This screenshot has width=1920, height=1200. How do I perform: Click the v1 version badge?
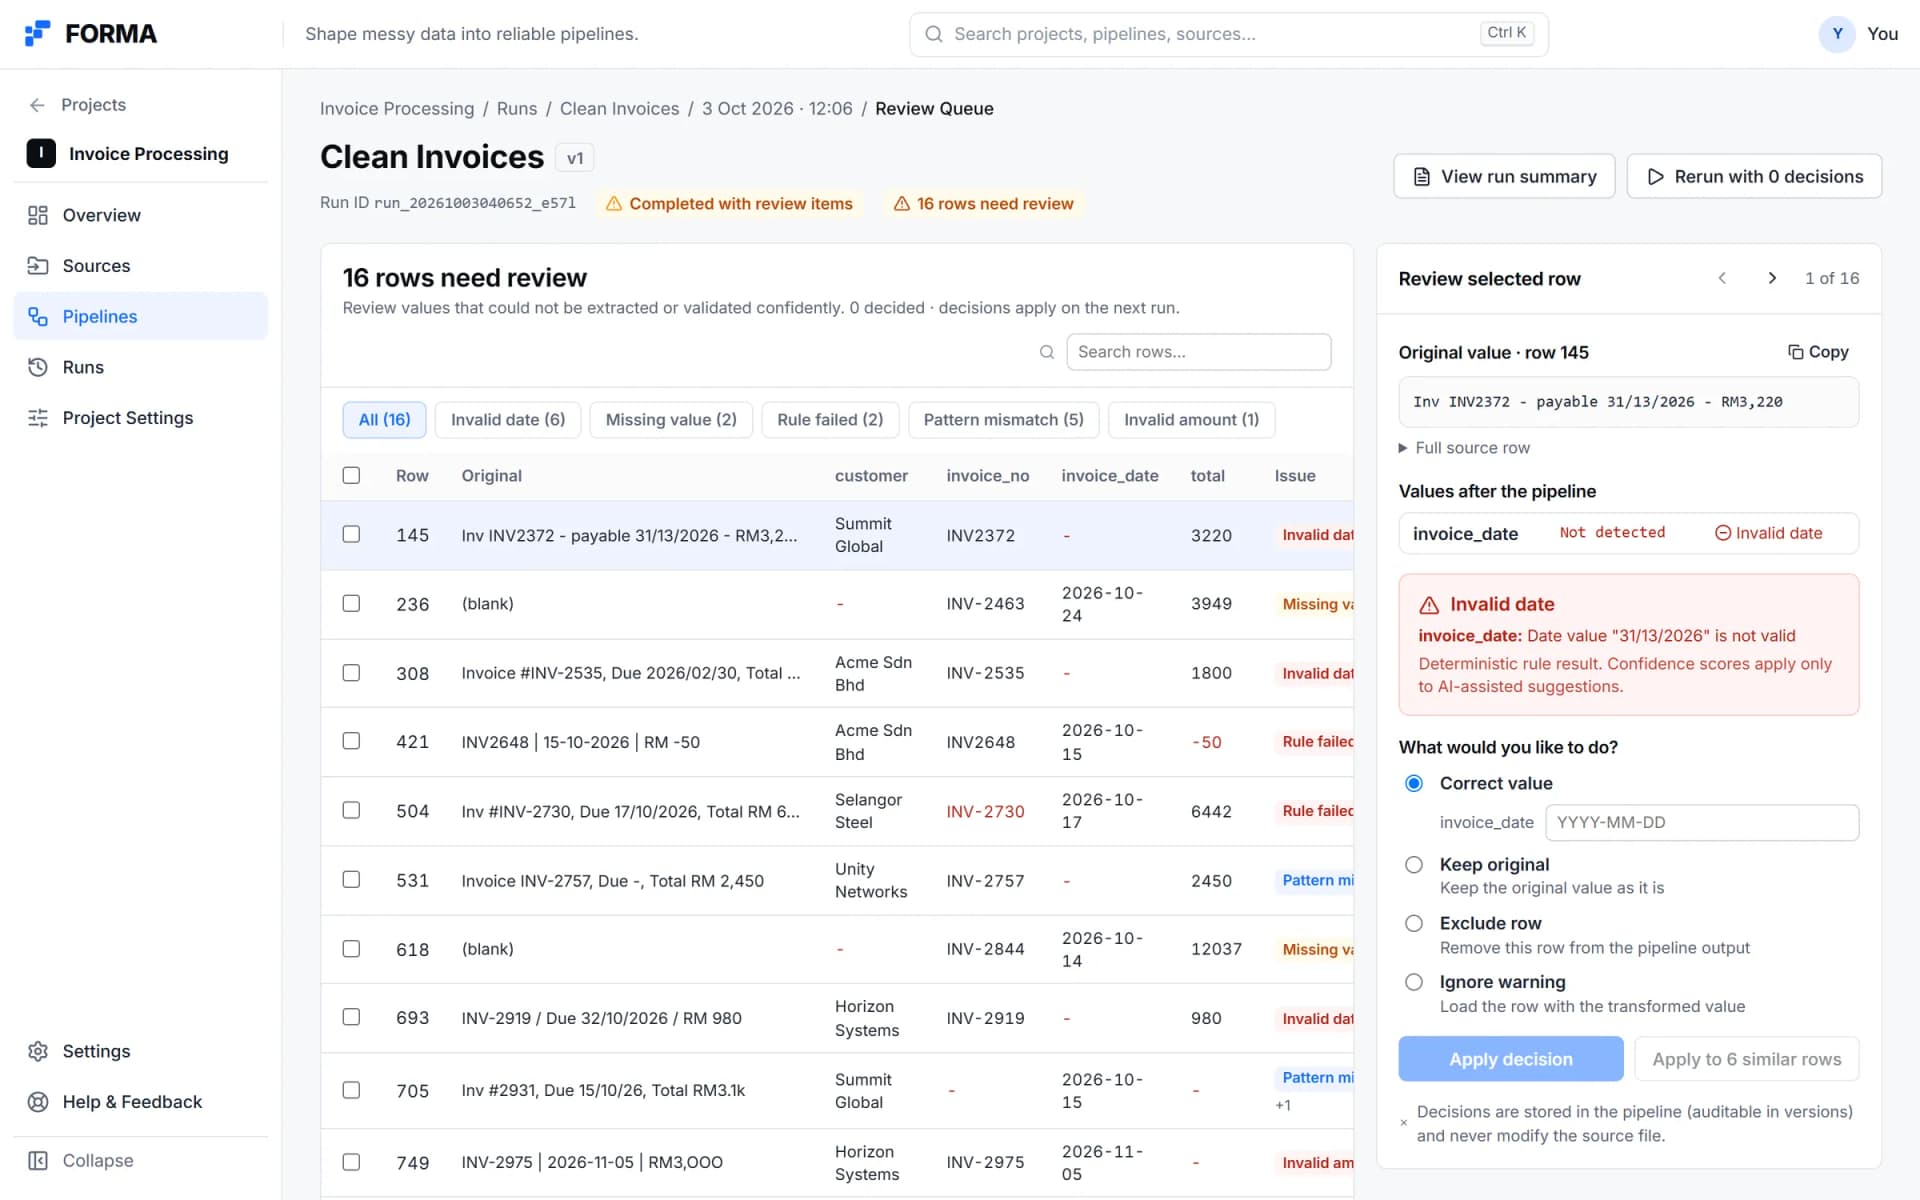click(575, 158)
